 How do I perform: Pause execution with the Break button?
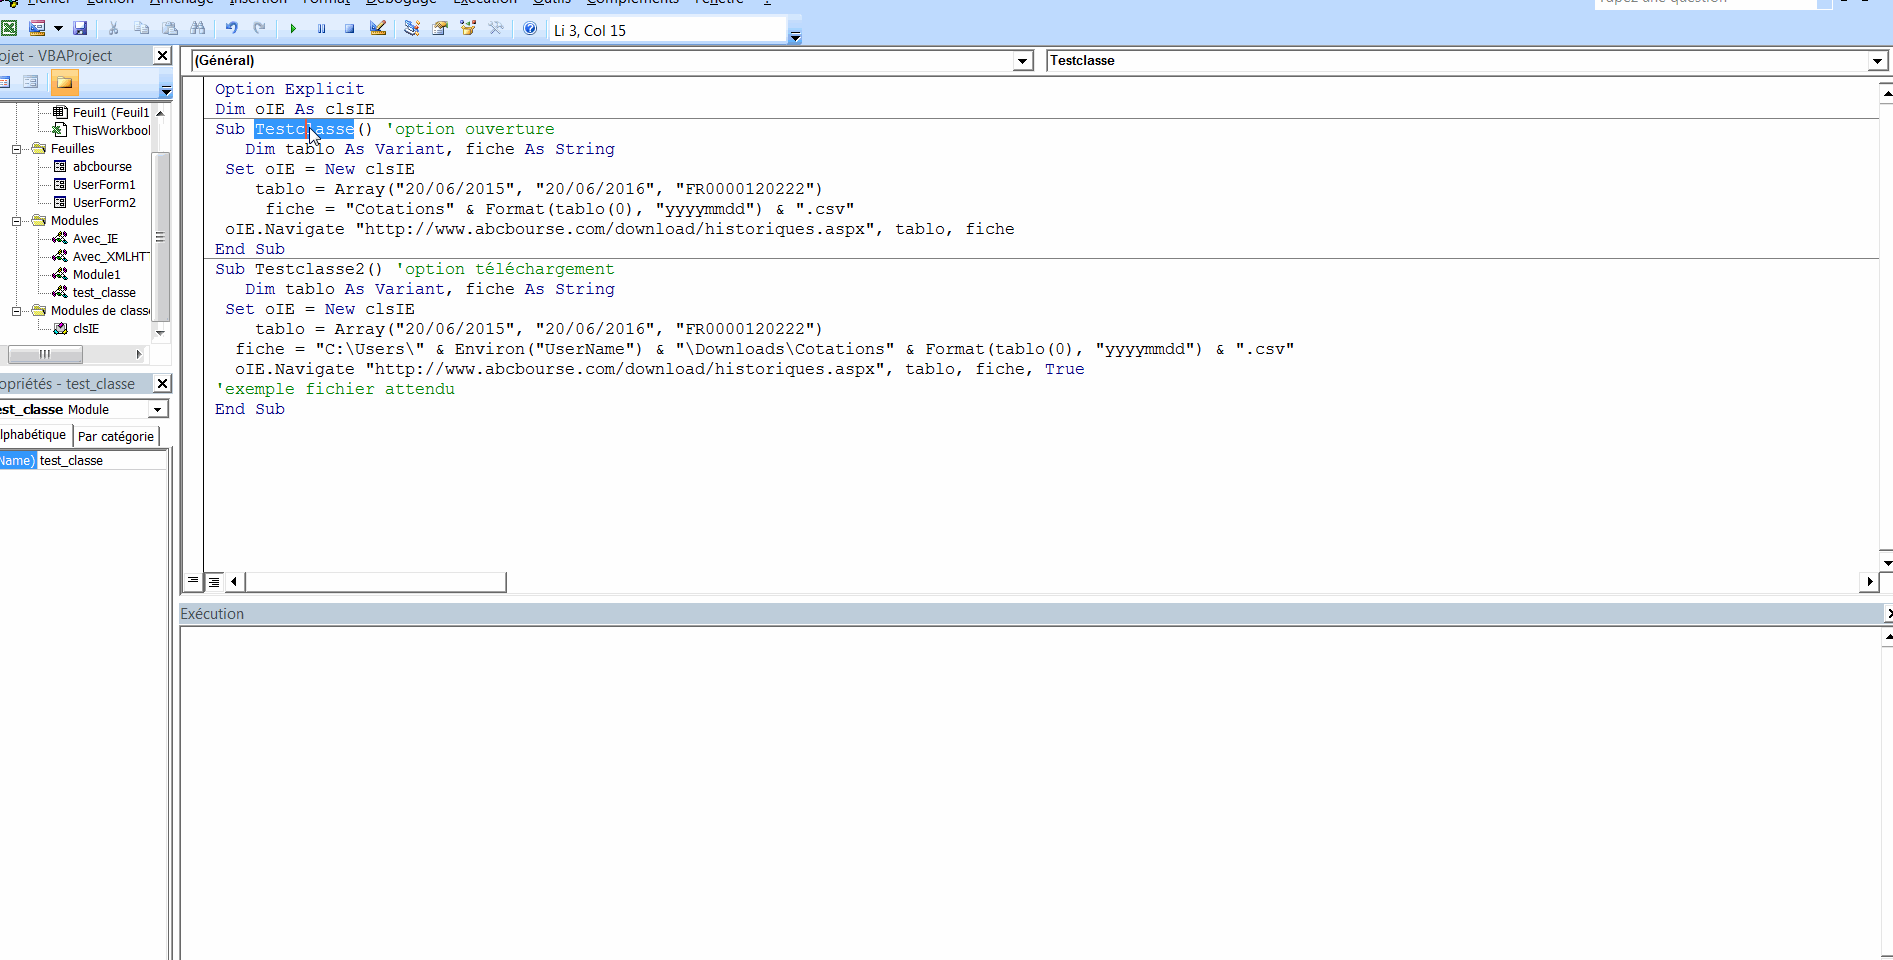coord(321,29)
